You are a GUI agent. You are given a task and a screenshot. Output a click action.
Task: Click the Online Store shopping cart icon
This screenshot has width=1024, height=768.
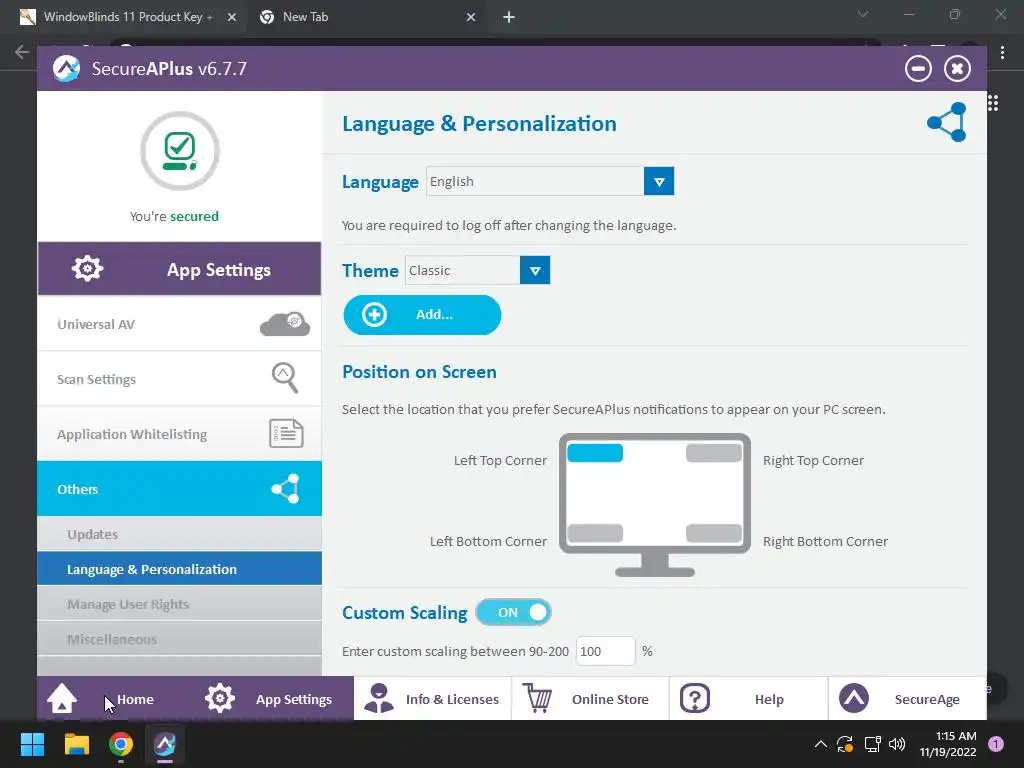pos(537,699)
